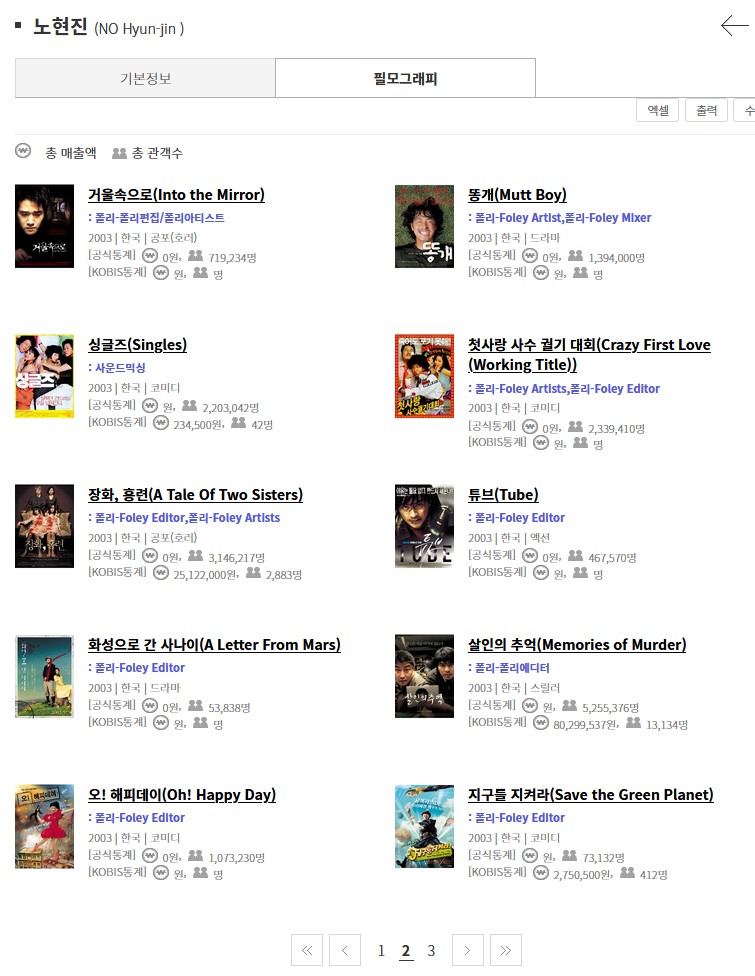This screenshot has height=976, width=755.
Task: Open A Tale Of Two Sisters link
Action: (x=195, y=495)
